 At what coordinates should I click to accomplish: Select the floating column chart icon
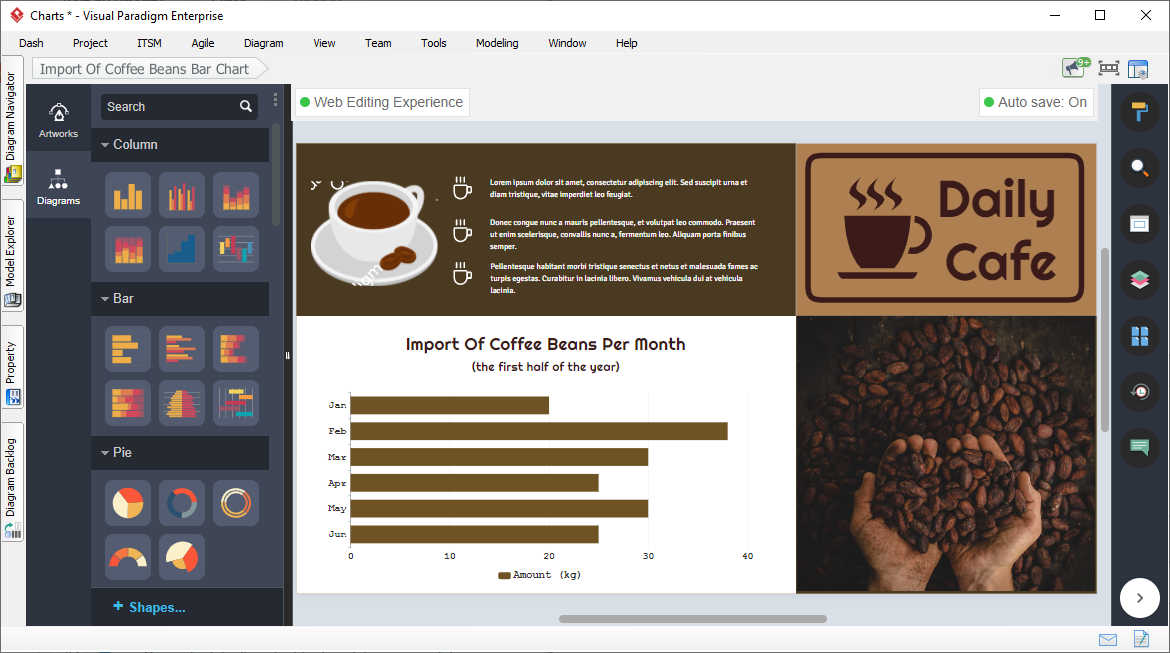pos(236,249)
